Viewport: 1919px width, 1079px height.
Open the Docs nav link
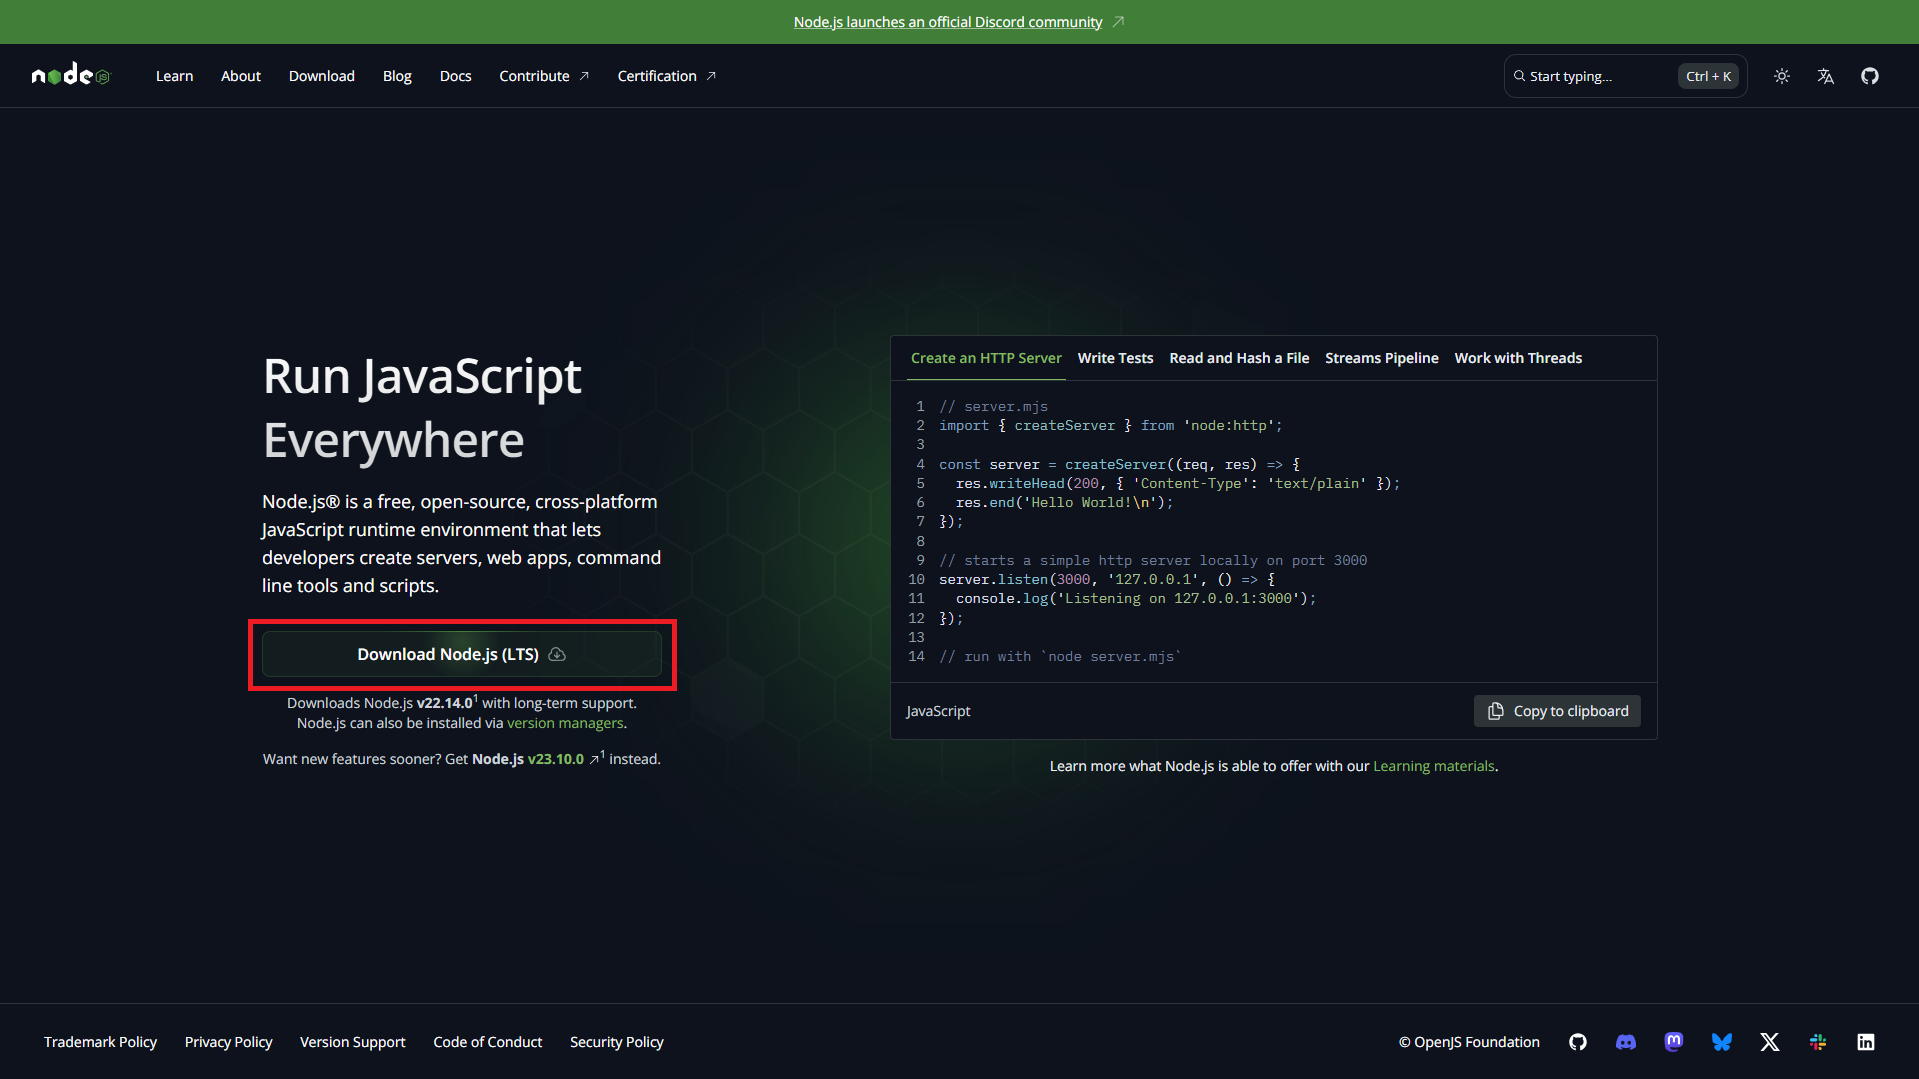pyautogui.click(x=456, y=76)
